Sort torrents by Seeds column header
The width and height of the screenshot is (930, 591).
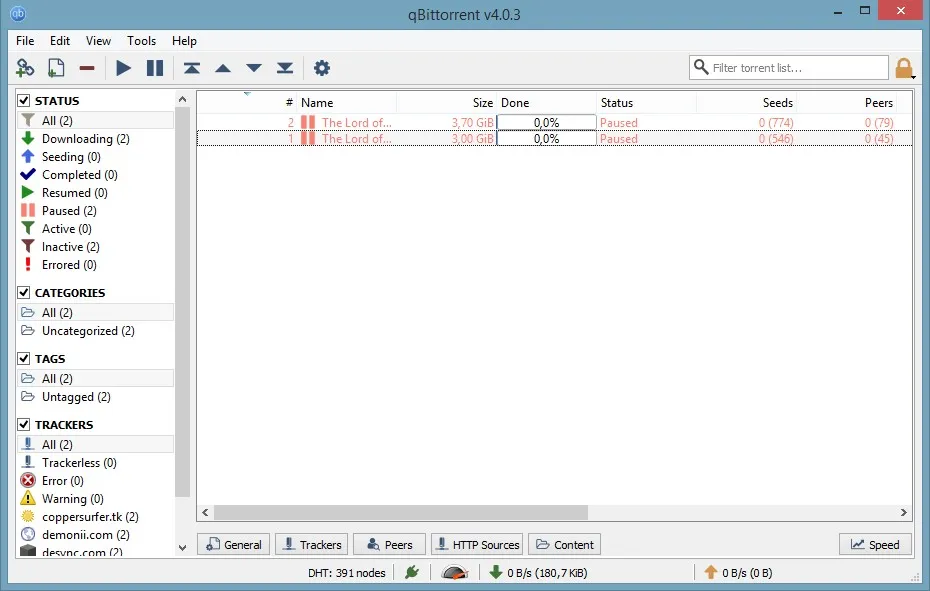(746, 103)
